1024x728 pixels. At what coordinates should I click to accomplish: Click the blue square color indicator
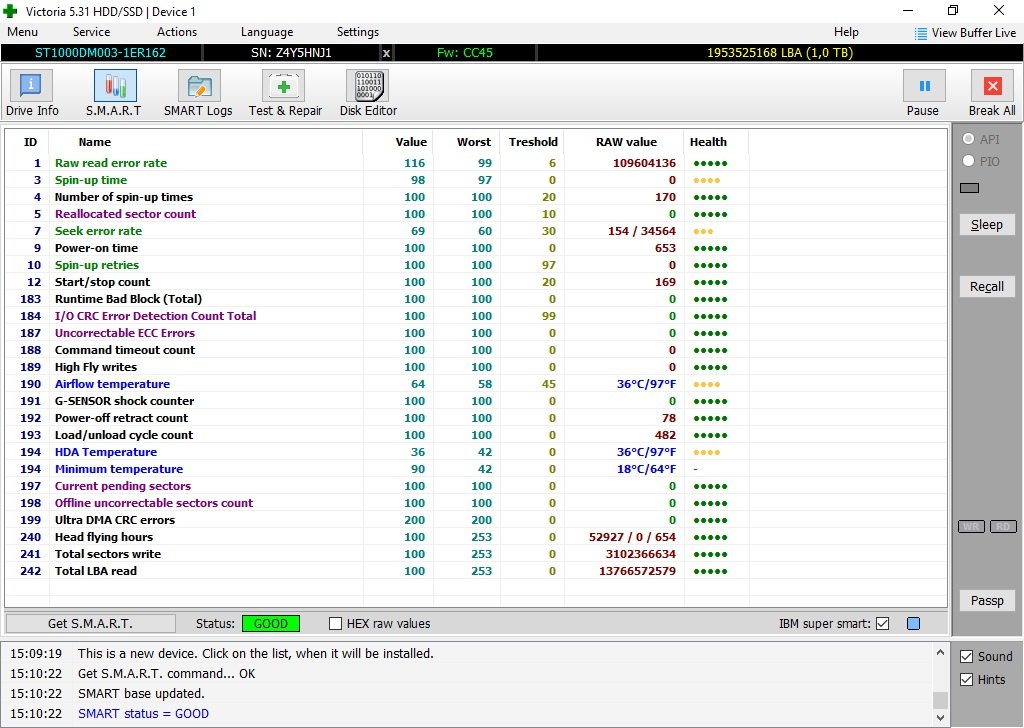coord(913,624)
